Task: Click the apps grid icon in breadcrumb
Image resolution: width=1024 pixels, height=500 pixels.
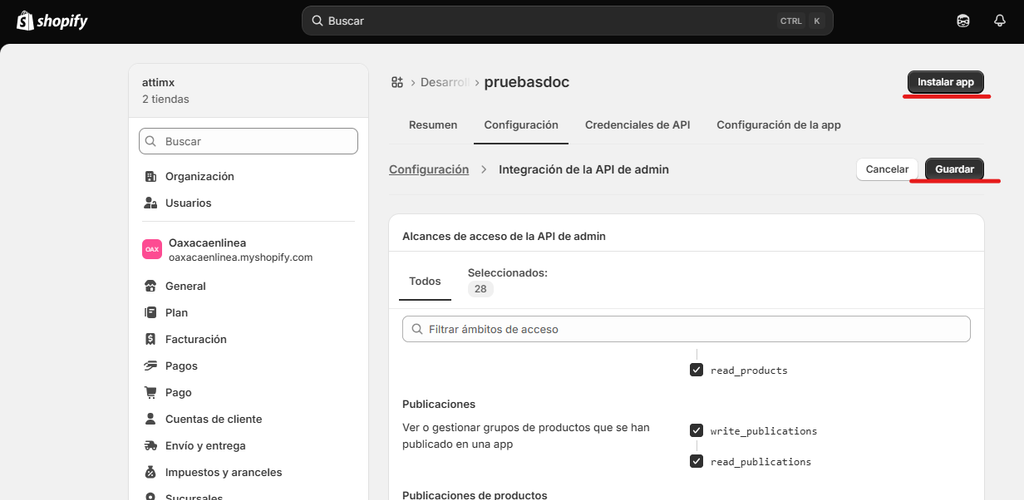Action: 397,82
